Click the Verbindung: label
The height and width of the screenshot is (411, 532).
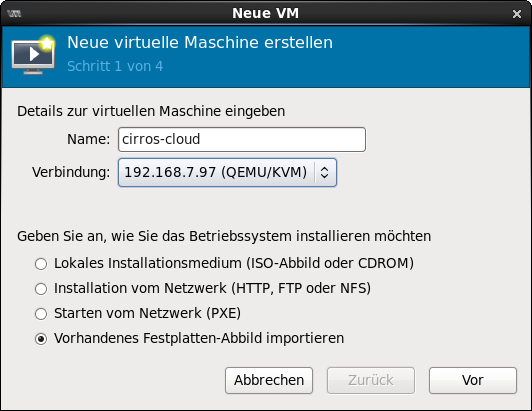point(71,172)
